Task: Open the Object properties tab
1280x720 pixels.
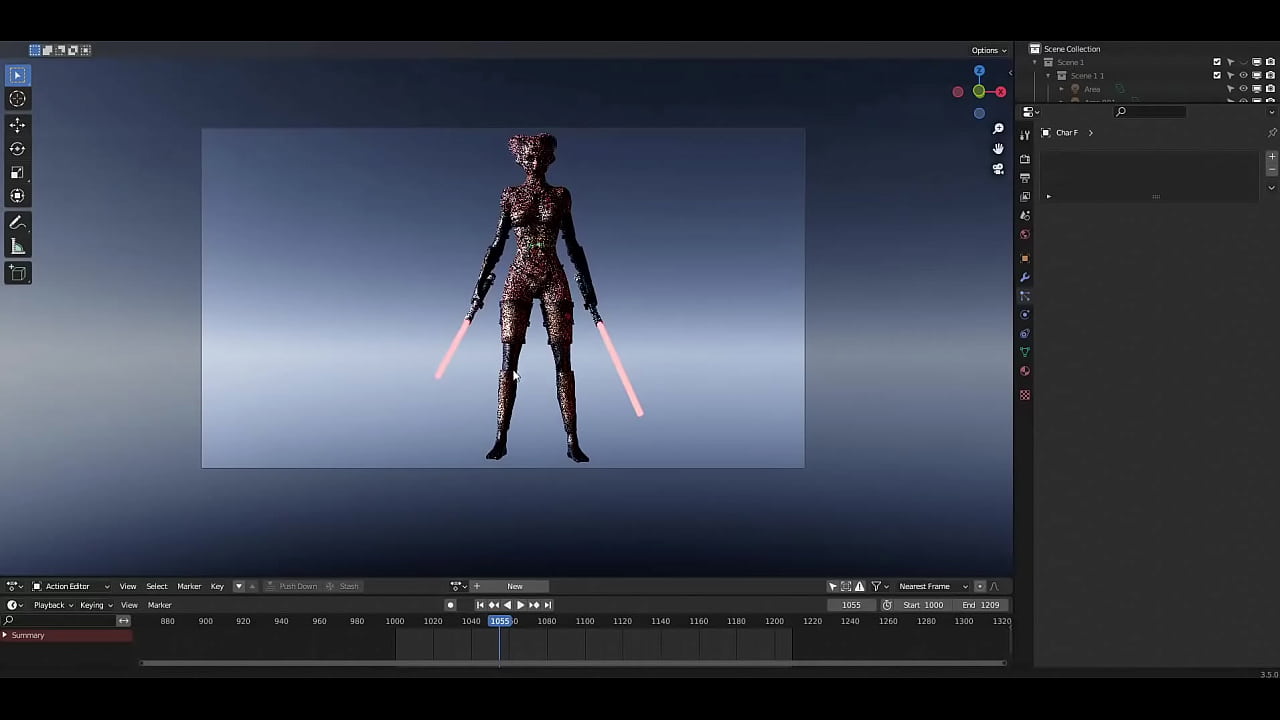Action: point(1025,259)
